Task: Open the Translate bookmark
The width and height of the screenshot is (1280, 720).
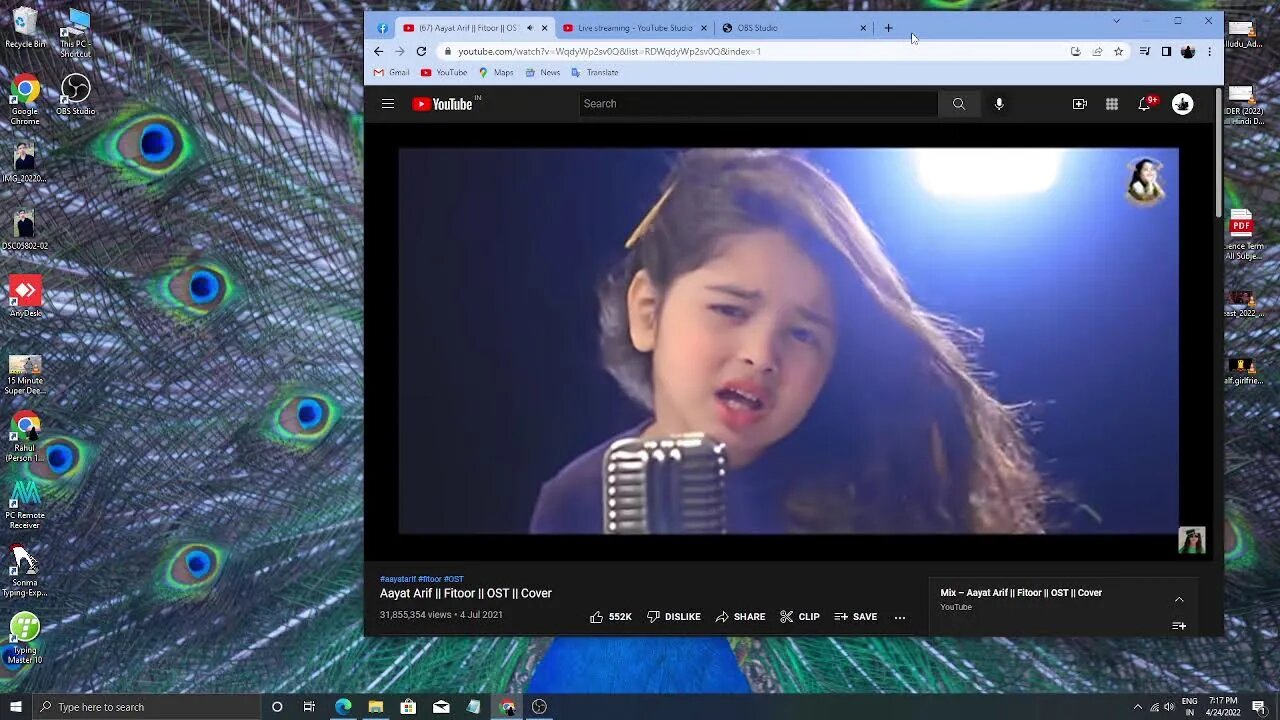Action: (x=595, y=72)
